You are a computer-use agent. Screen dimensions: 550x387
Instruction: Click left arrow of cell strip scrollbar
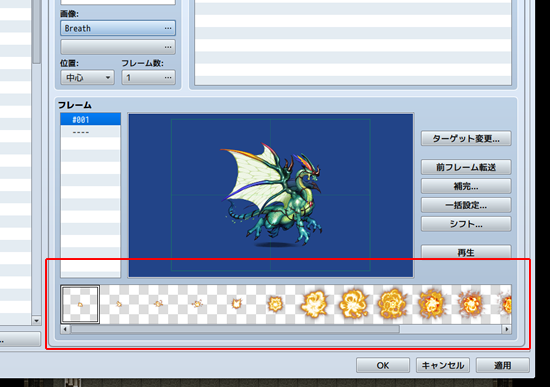tap(65, 329)
